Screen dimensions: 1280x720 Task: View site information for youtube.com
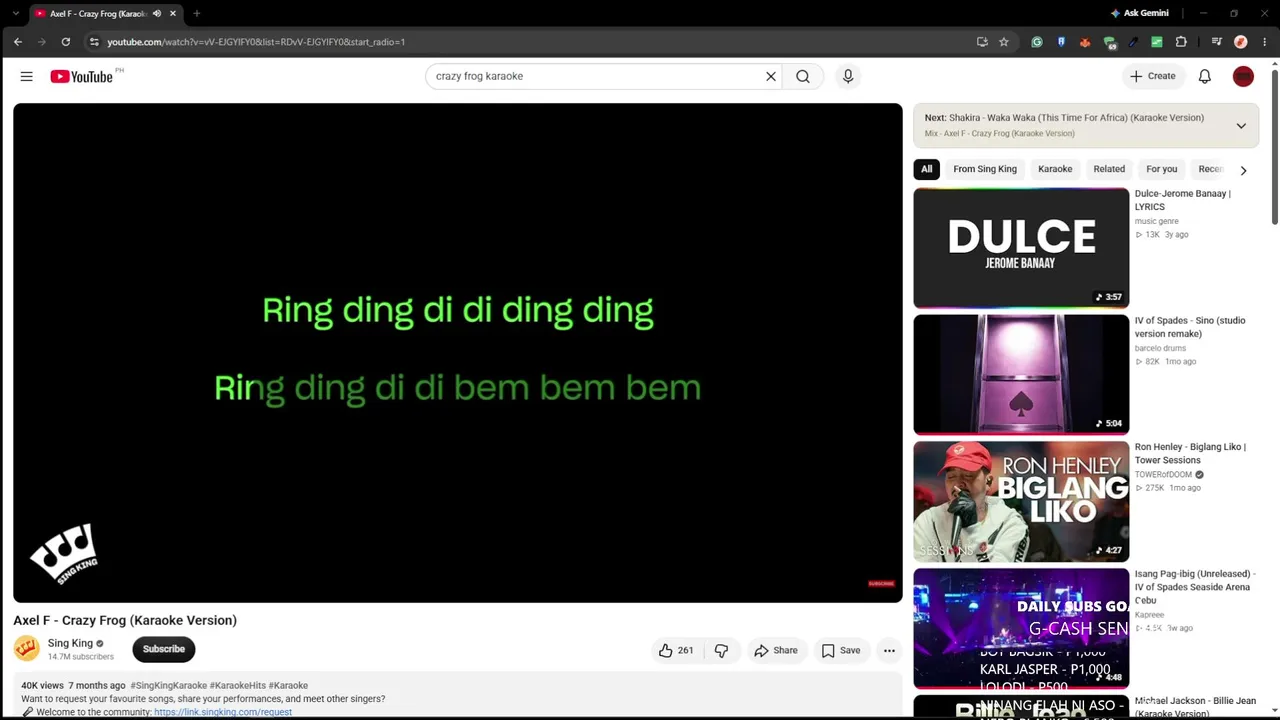(x=94, y=42)
